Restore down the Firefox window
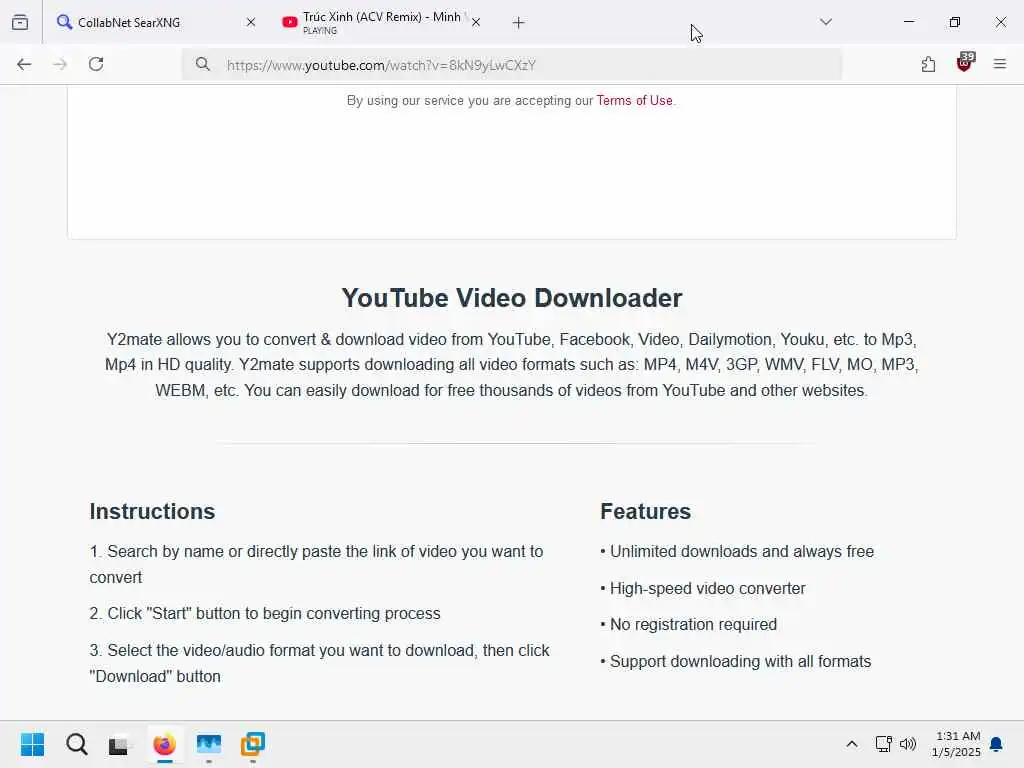Viewport: 1024px width, 768px height. (x=955, y=22)
